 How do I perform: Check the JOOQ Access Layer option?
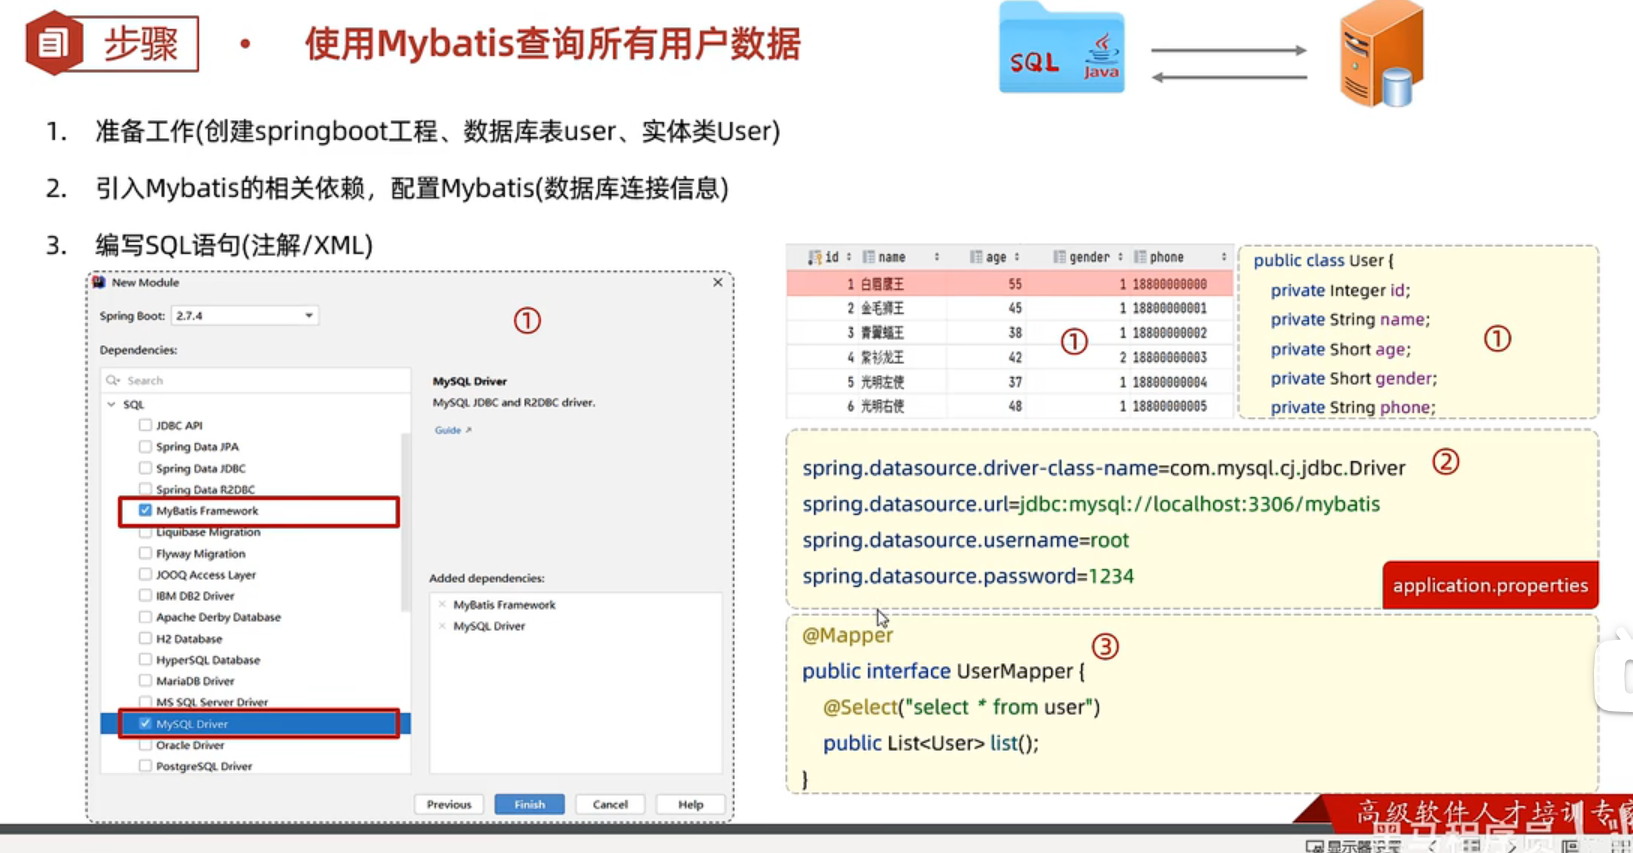click(x=145, y=575)
